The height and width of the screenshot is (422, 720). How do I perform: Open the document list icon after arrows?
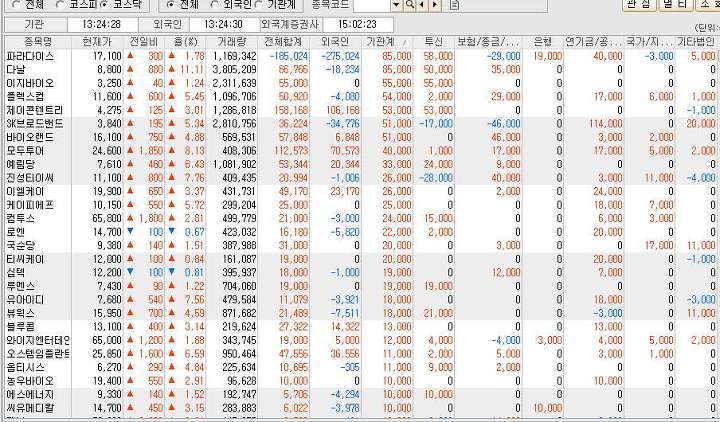tap(454, 5)
